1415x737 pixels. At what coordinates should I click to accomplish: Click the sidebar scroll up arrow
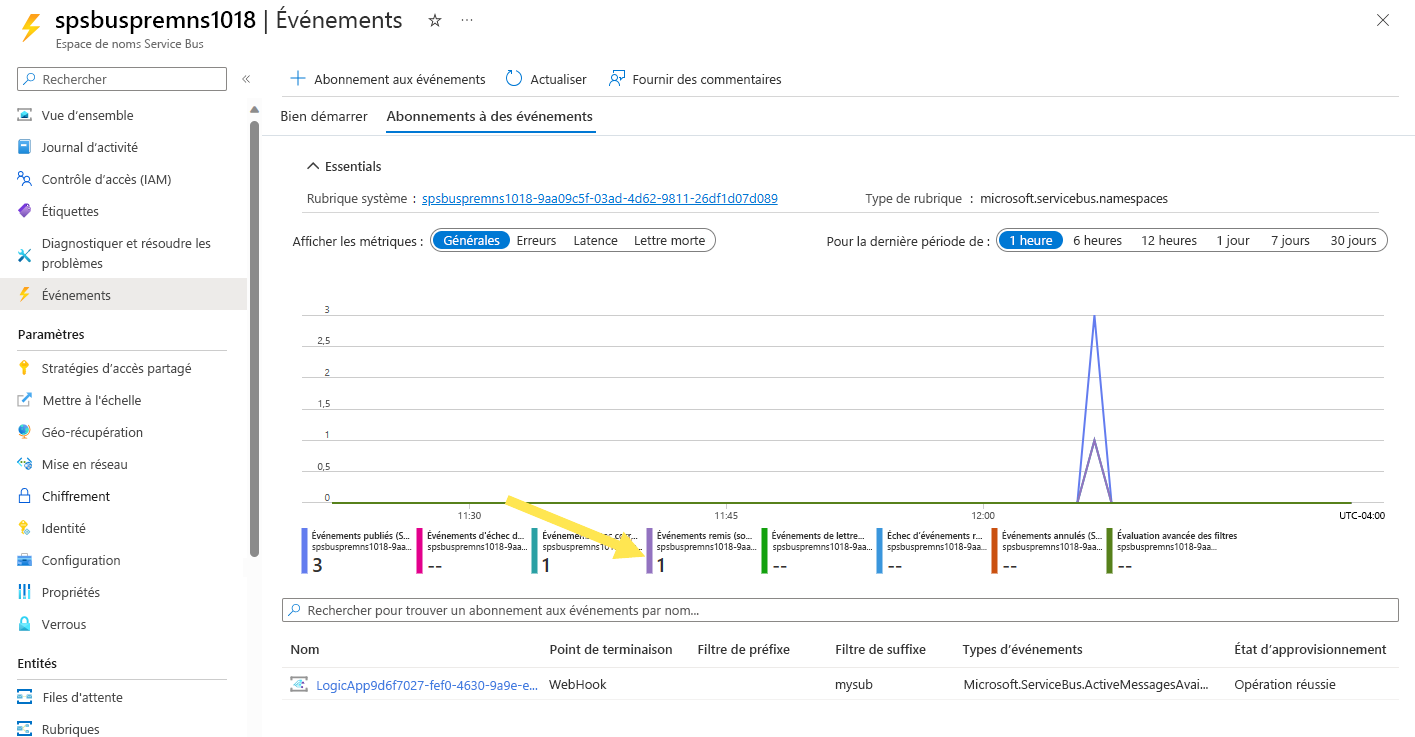pos(254,110)
